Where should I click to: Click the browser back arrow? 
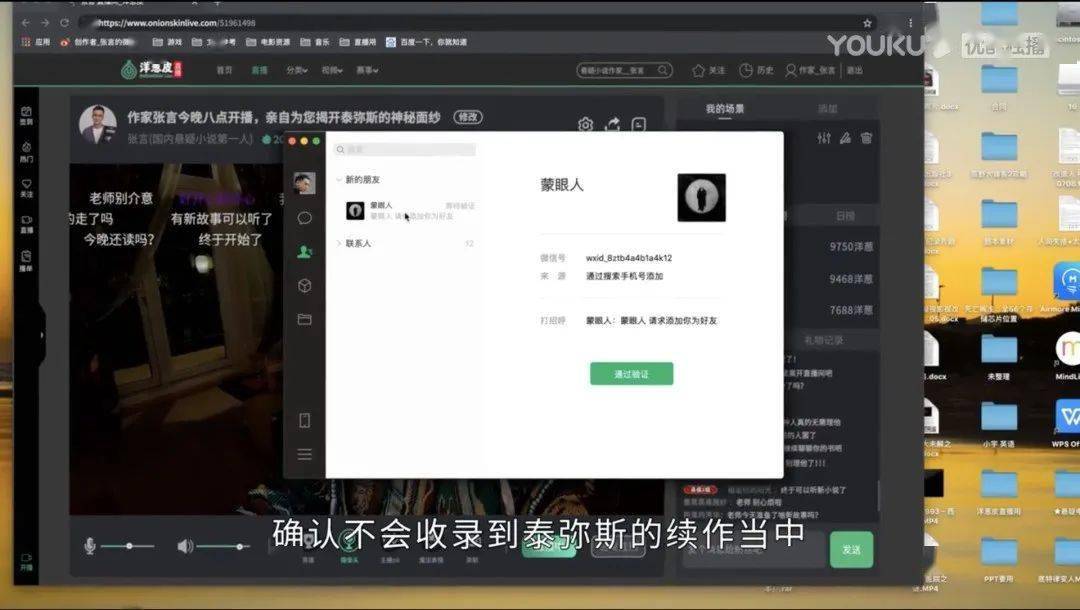(x=25, y=23)
